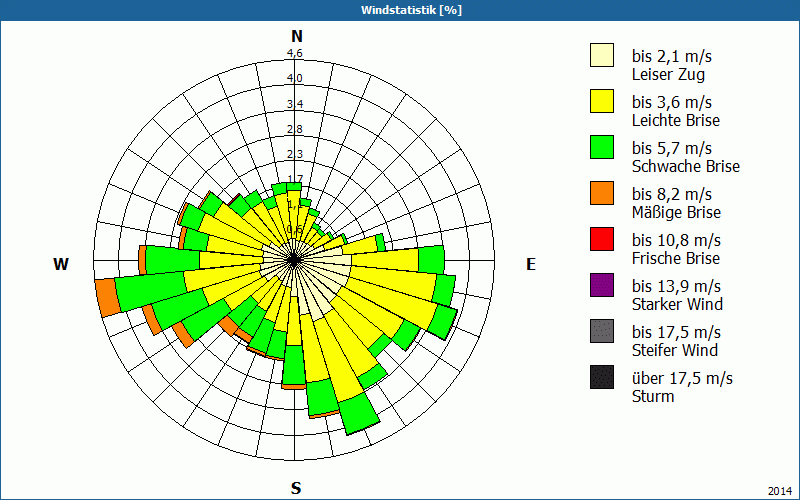Select the black 'Sturm' legend swatch
The width and height of the screenshot is (800, 500).
tap(601, 378)
